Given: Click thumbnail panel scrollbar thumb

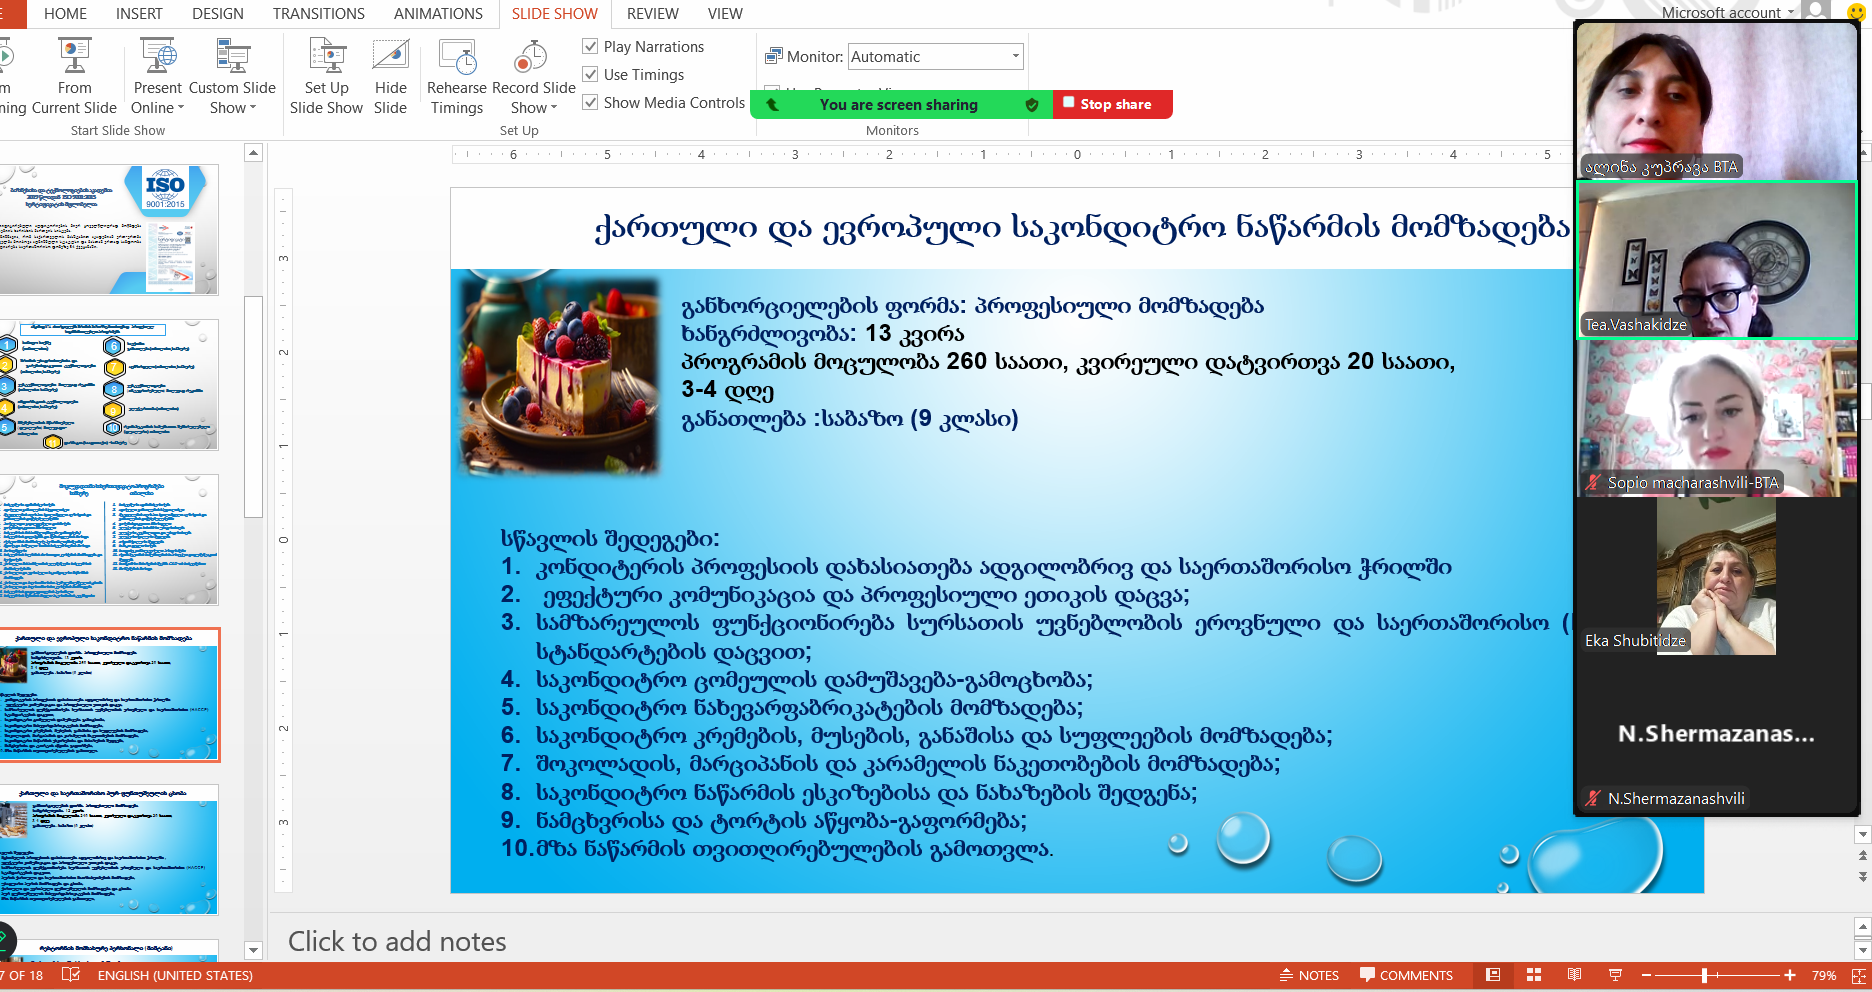Looking at the screenshot, I should click(x=253, y=406).
